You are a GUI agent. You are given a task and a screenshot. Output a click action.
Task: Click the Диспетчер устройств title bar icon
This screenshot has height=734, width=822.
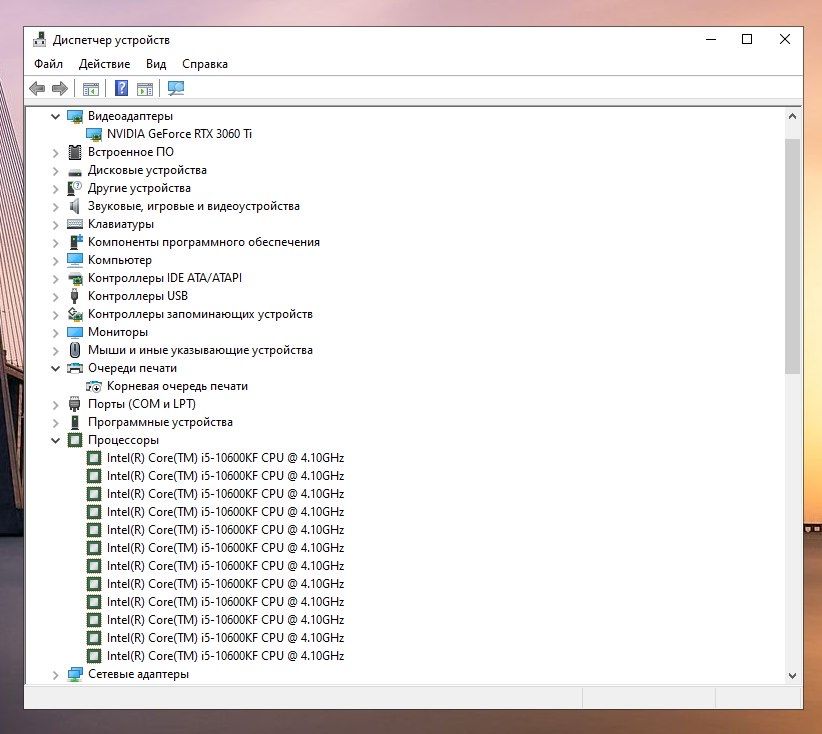click(39, 40)
